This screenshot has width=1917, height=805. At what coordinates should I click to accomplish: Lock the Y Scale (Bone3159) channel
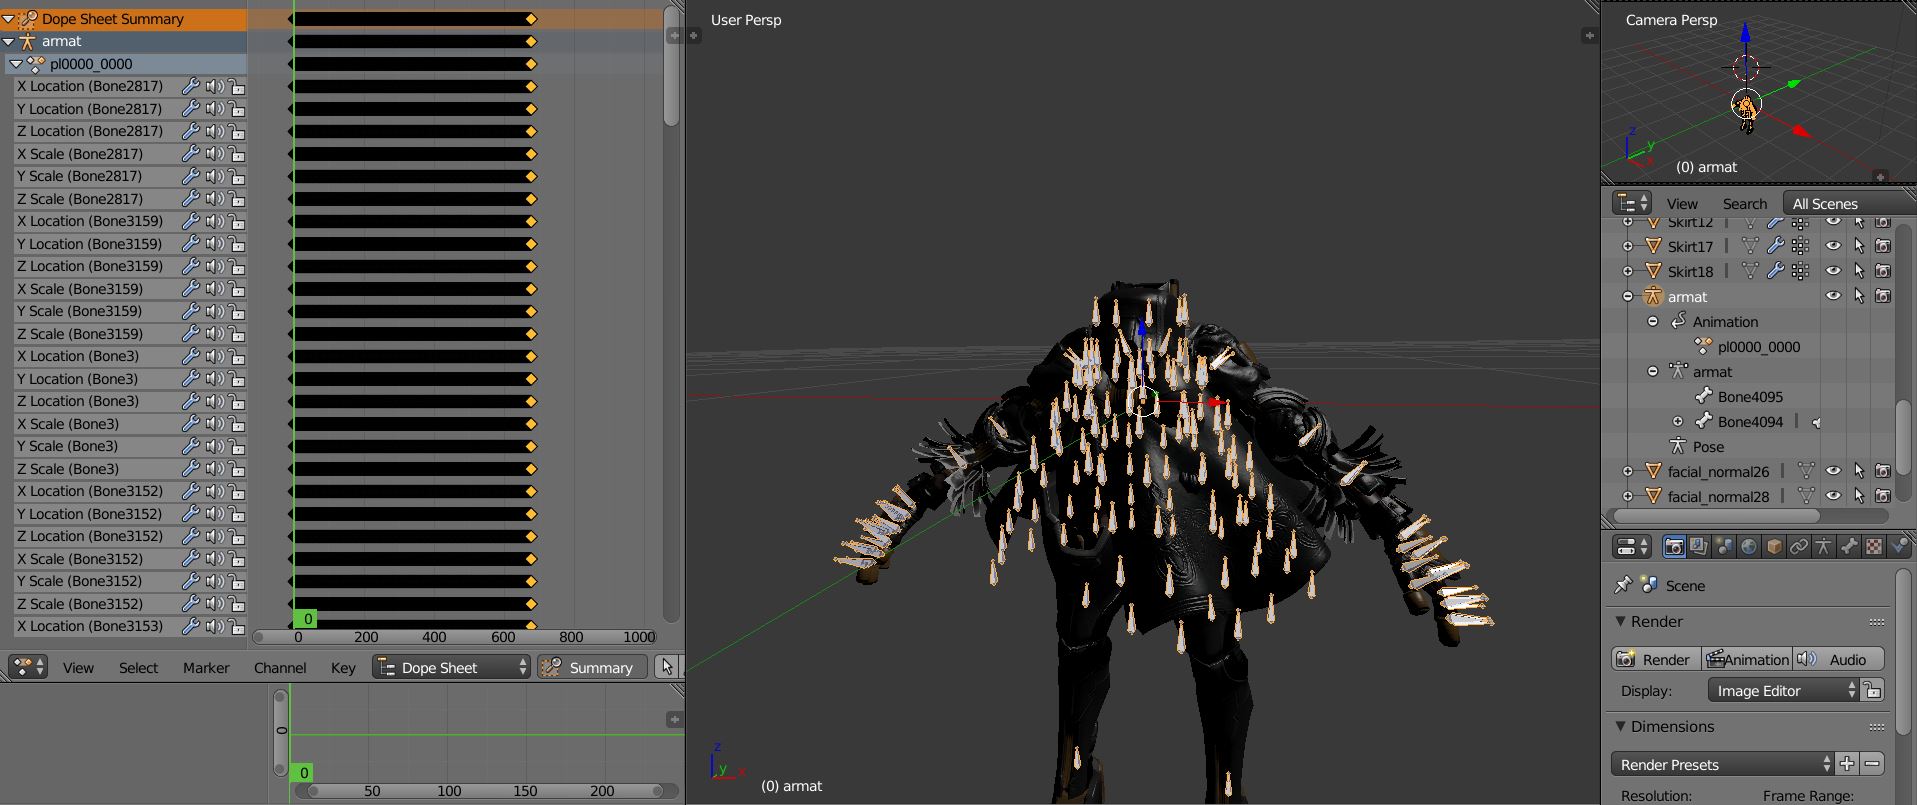(237, 311)
